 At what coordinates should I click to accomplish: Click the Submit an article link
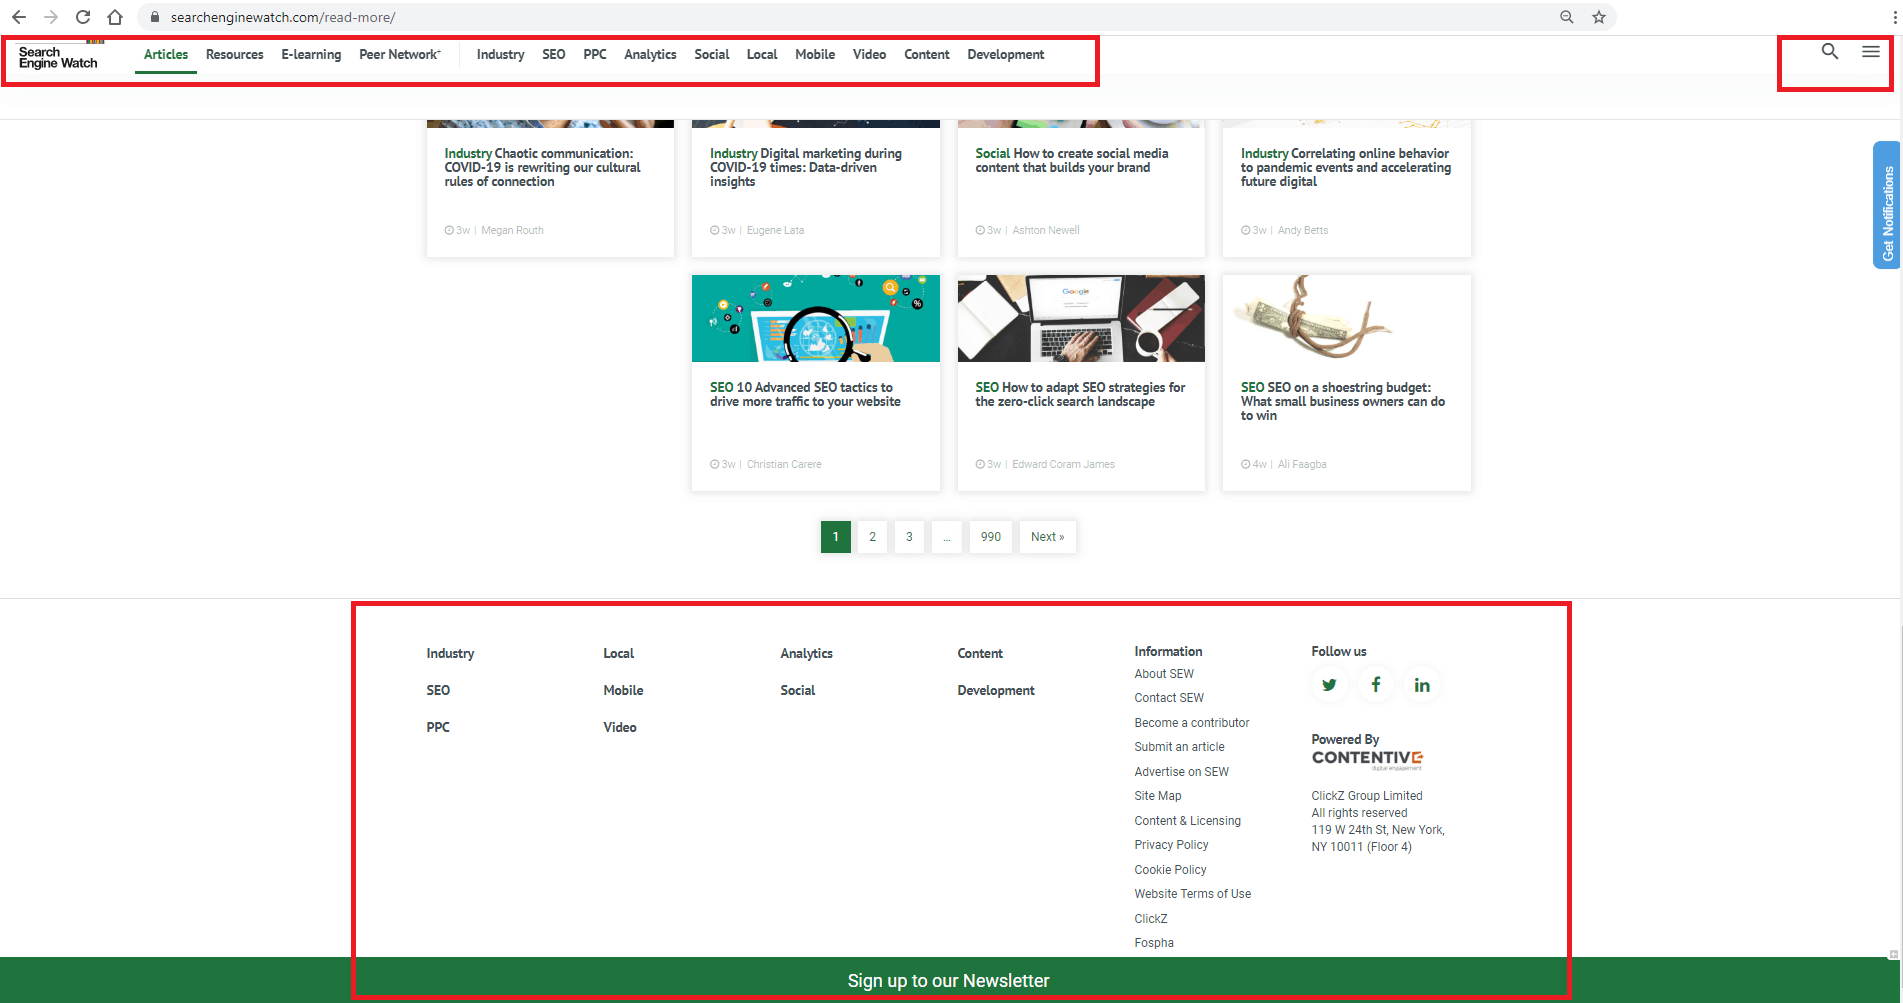(x=1179, y=747)
